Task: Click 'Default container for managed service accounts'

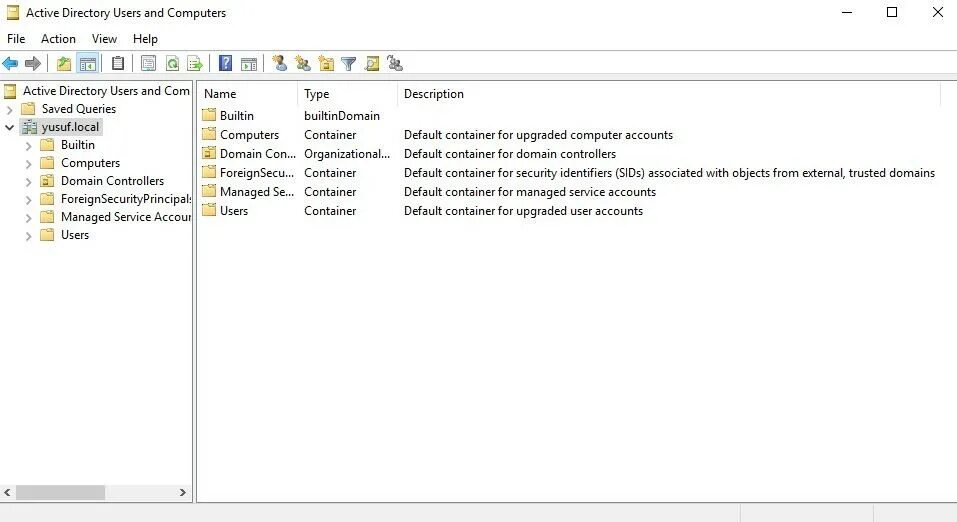Action: (530, 192)
